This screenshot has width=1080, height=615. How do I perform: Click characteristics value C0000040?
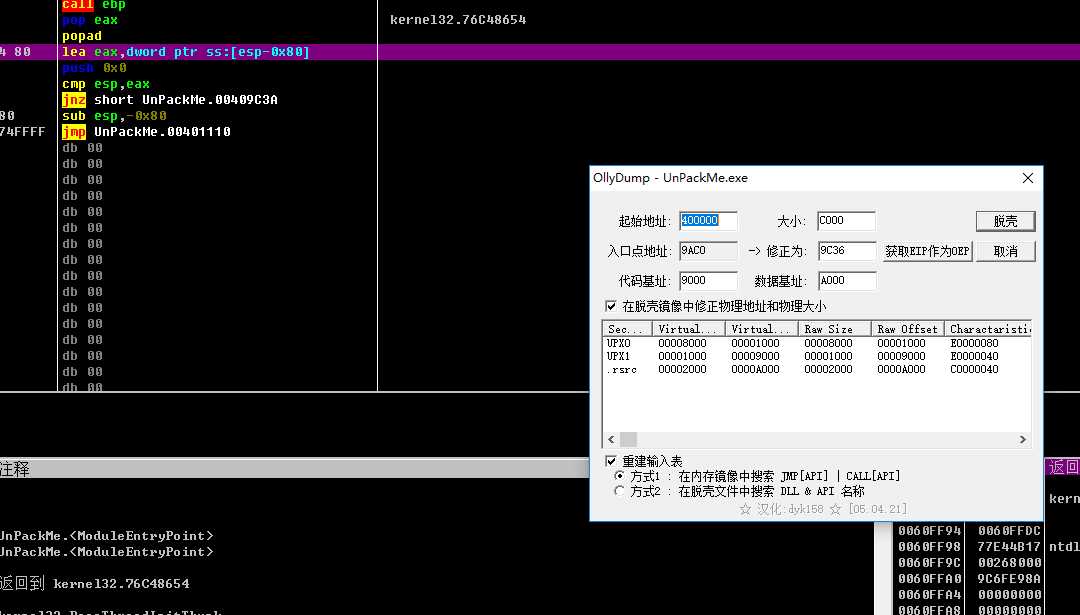click(x=974, y=369)
